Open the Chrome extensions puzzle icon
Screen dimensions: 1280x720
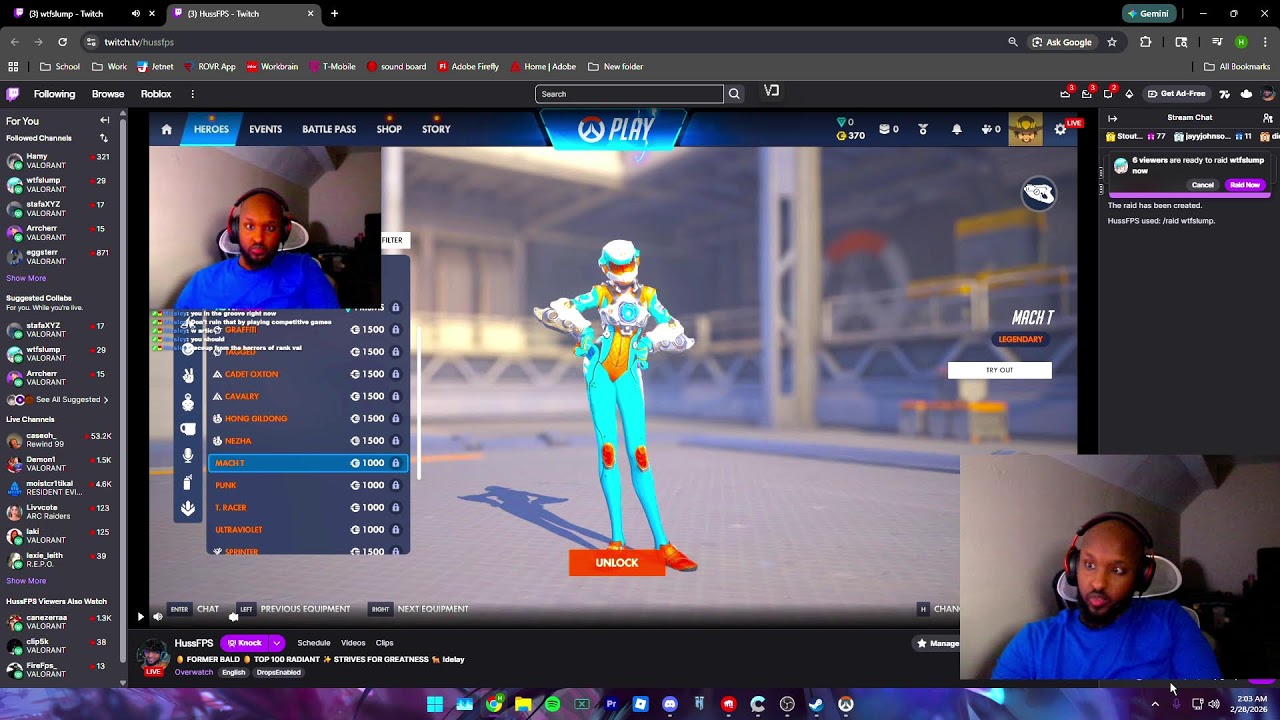pyautogui.click(x=1146, y=42)
